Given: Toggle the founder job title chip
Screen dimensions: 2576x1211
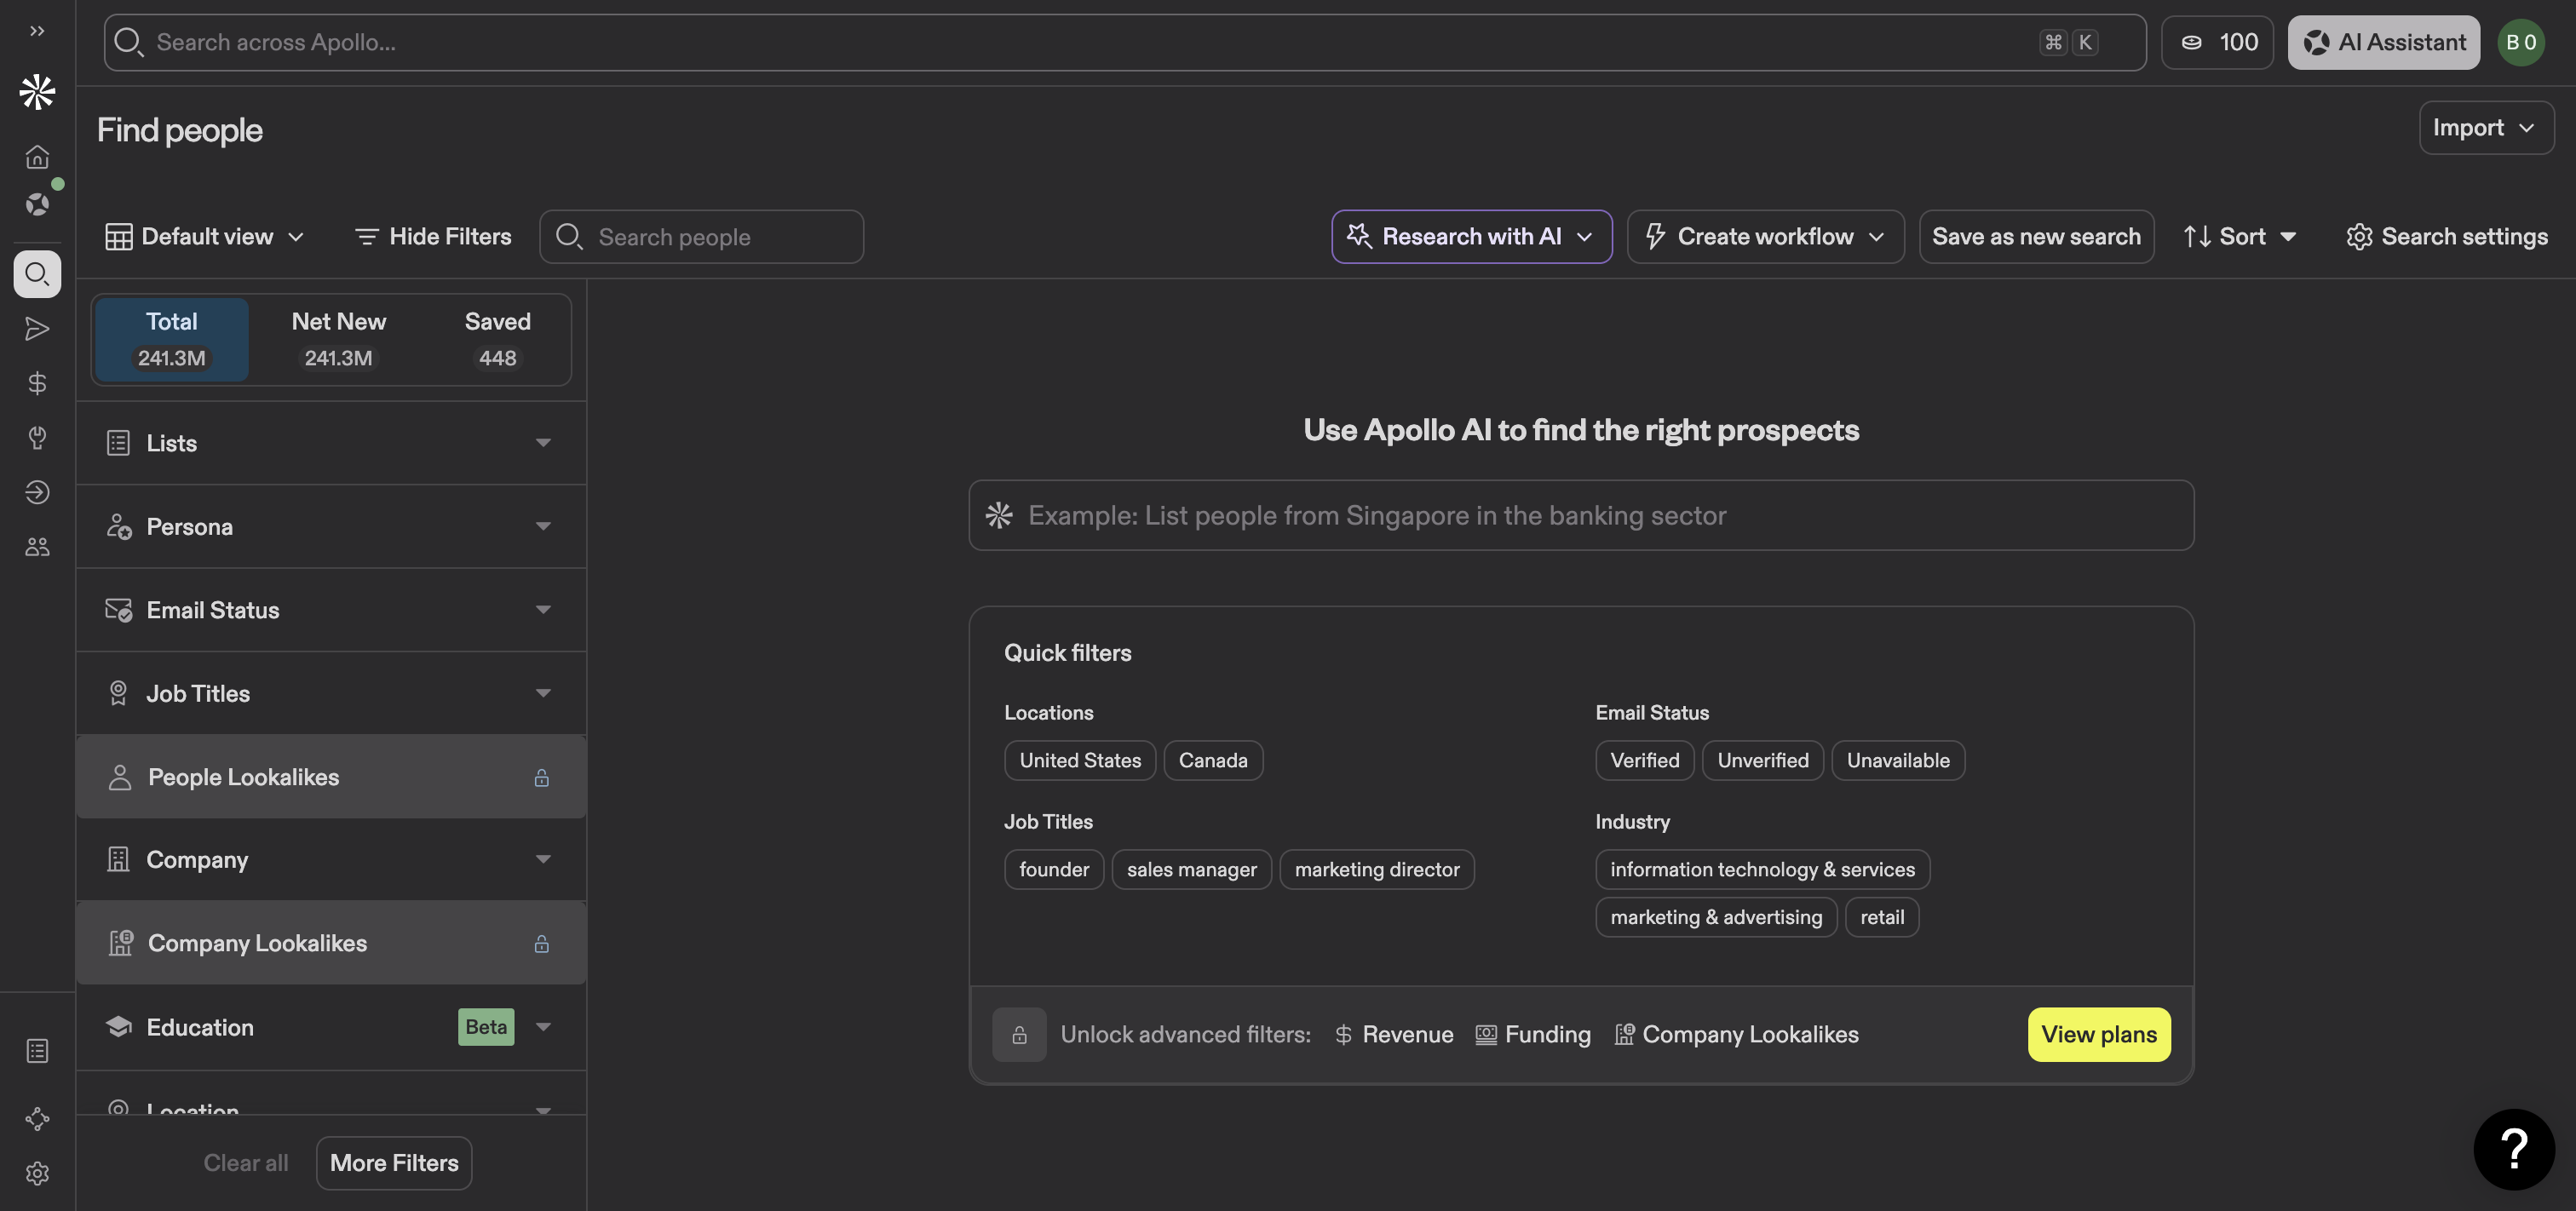Looking at the screenshot, I should click(x=1053, y=869).
